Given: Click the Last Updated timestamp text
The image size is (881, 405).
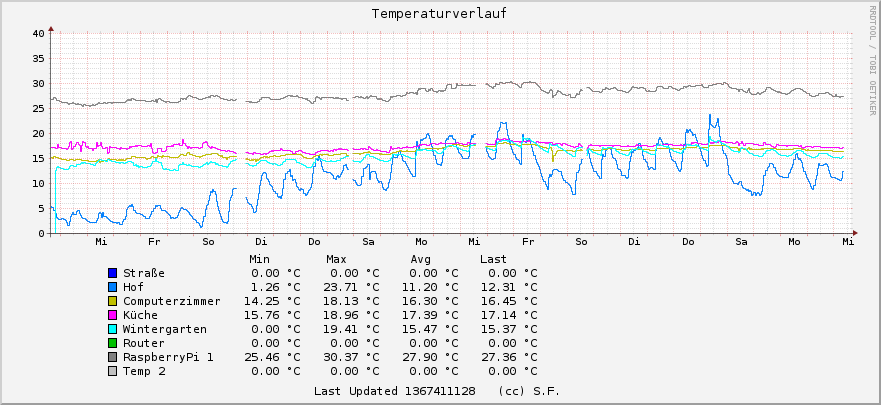Looking at the screenshot, I should [x=394, y=390].
